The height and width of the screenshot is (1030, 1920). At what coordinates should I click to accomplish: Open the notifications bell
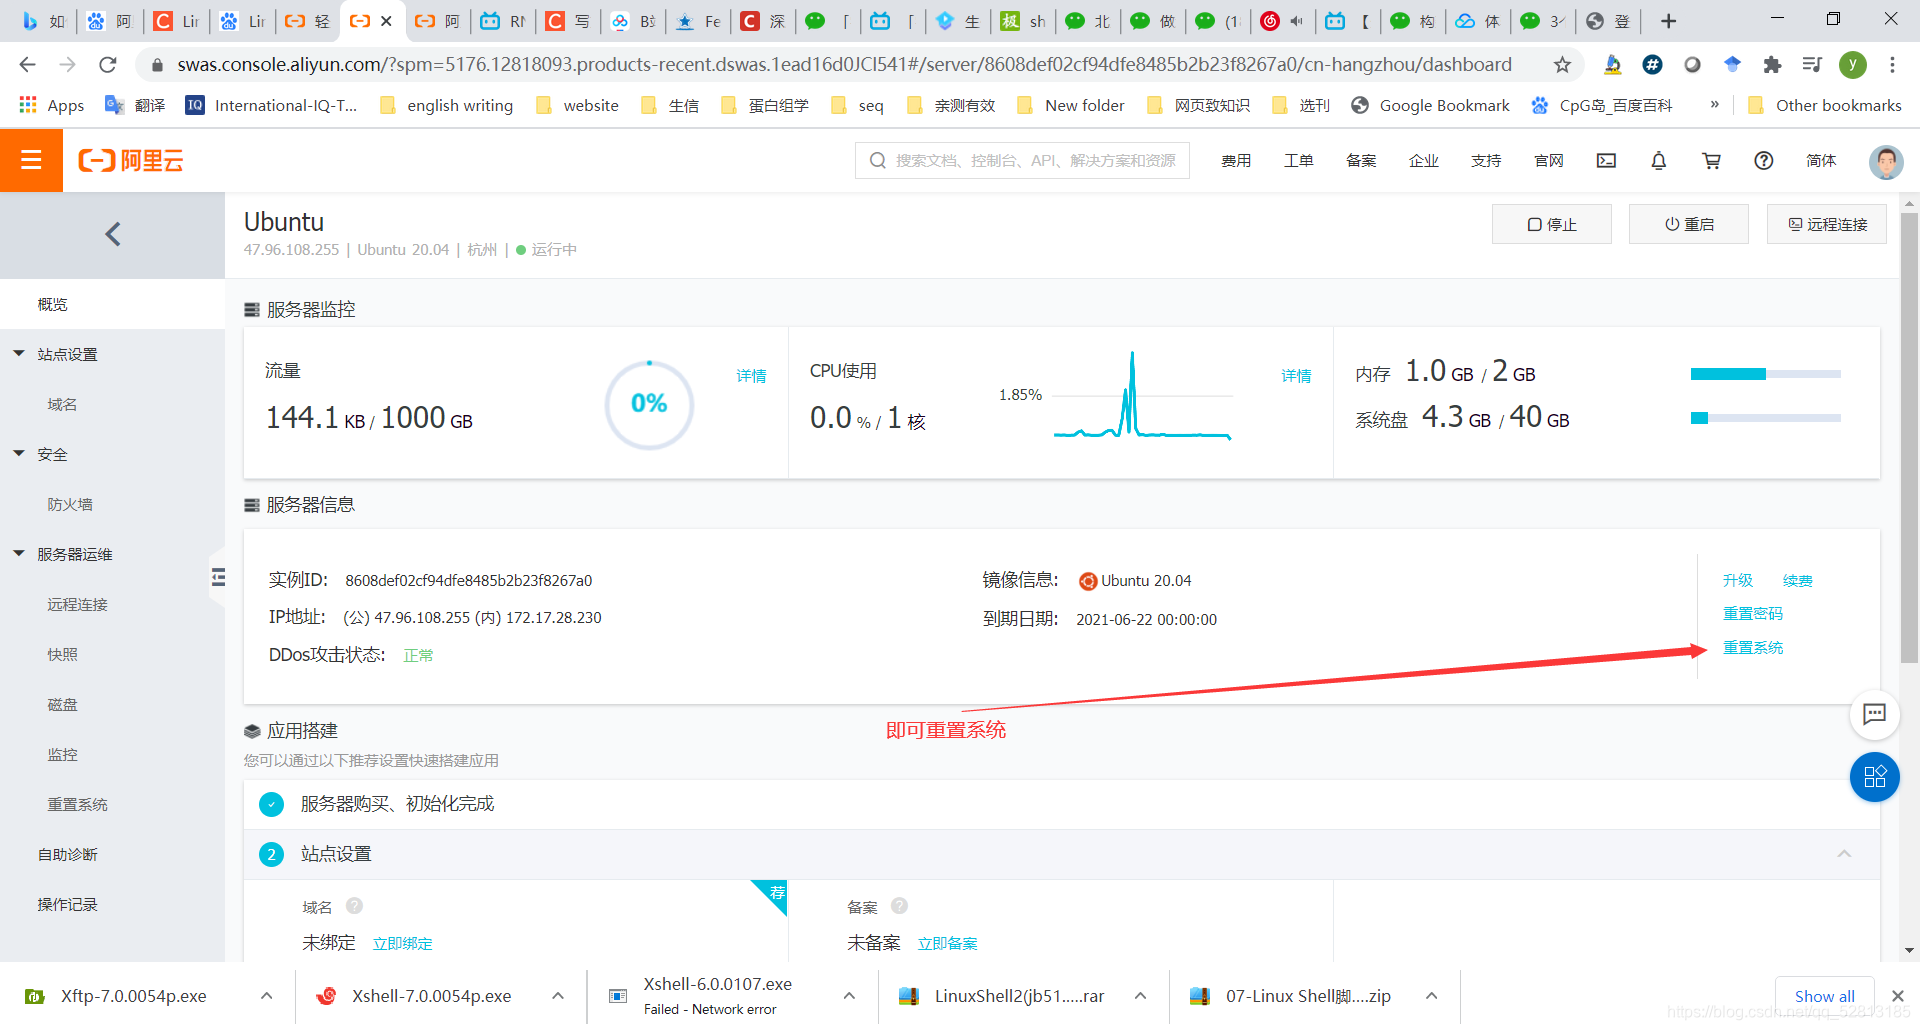[1658, 161]
